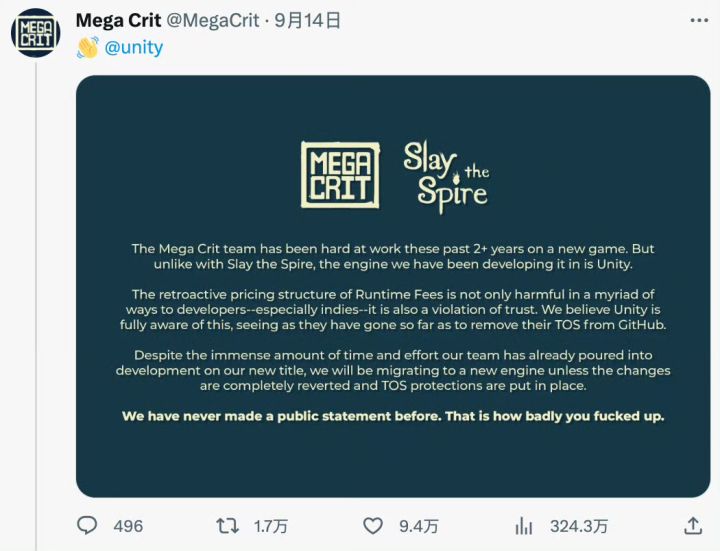The height and width of the screenshot is (551, 720).
Task: Like the tweet with heart icon
Action: click(x=372, y=525)
